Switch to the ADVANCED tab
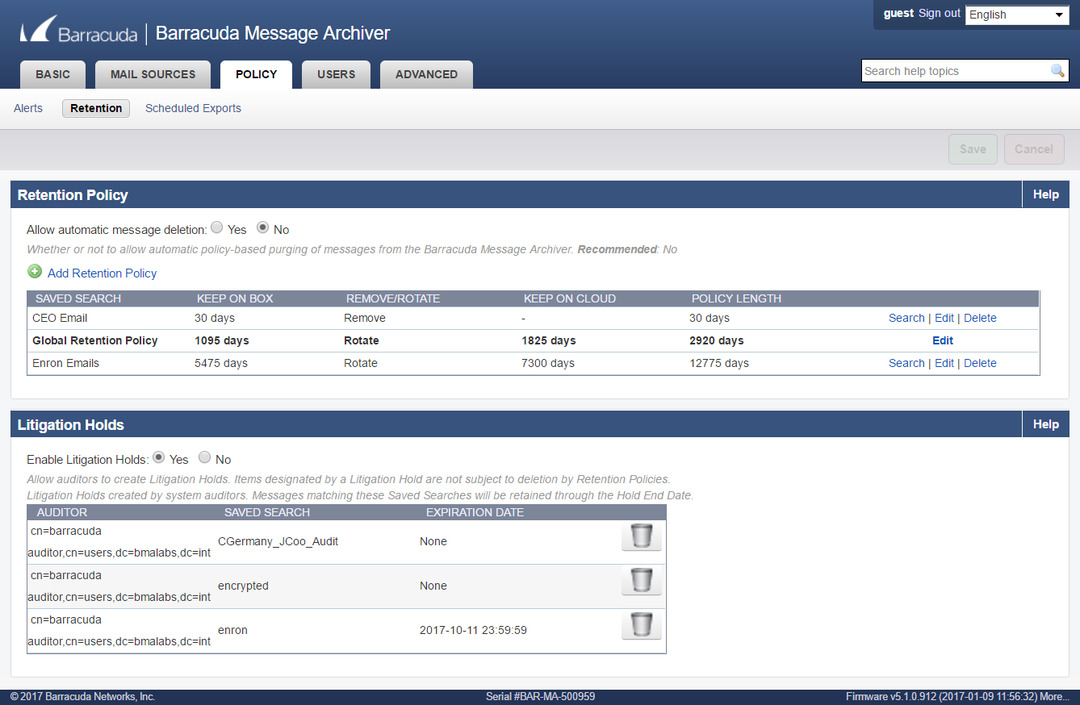 pos(426,74)
